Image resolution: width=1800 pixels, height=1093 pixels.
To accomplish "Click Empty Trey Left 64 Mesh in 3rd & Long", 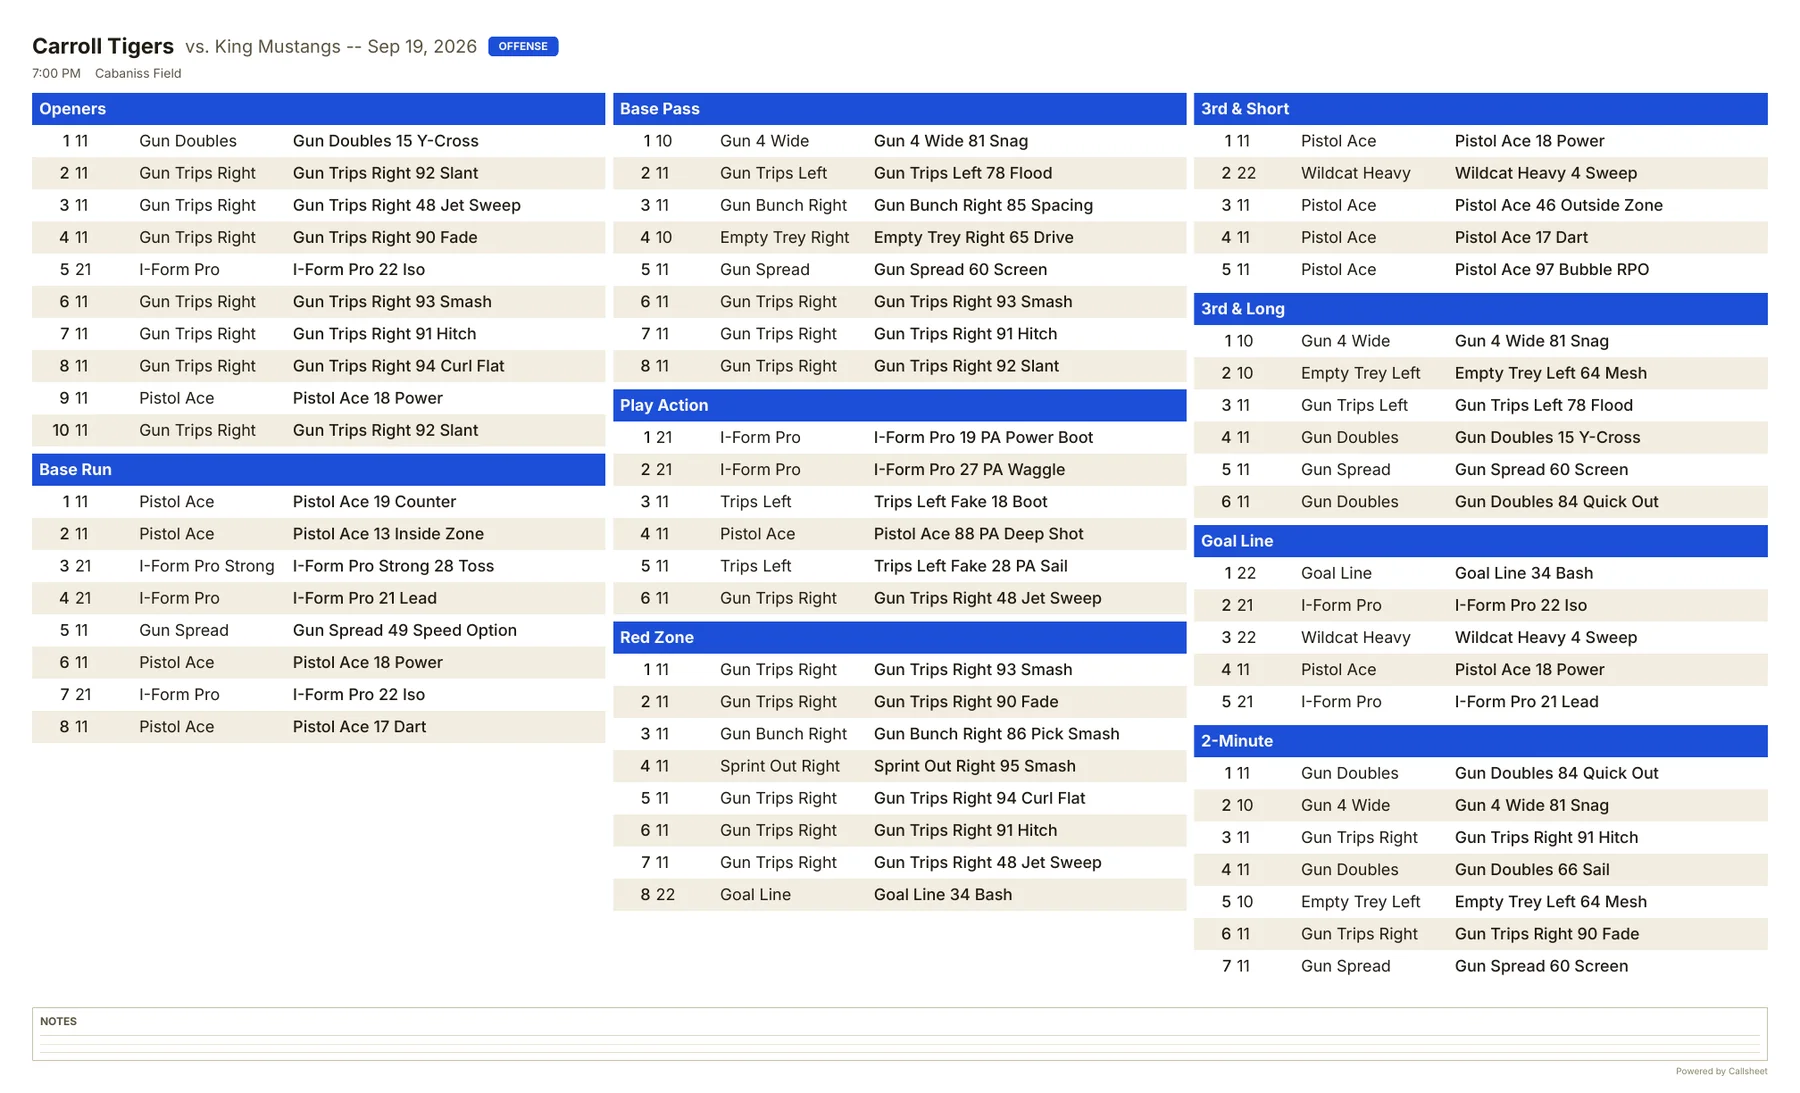I will pos(1550,373).
